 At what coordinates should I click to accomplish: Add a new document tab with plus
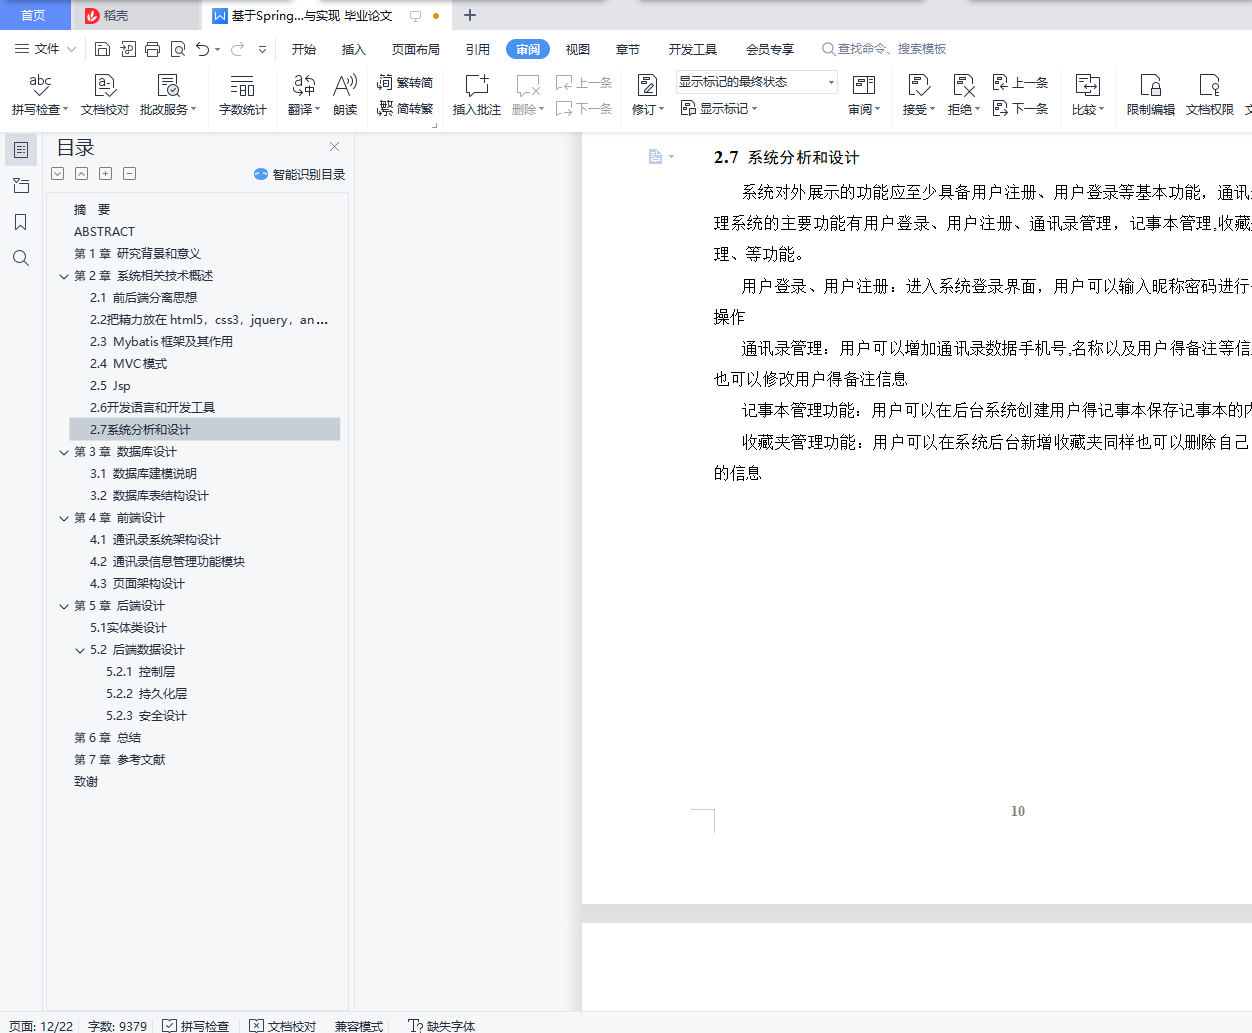click(469, 15)
